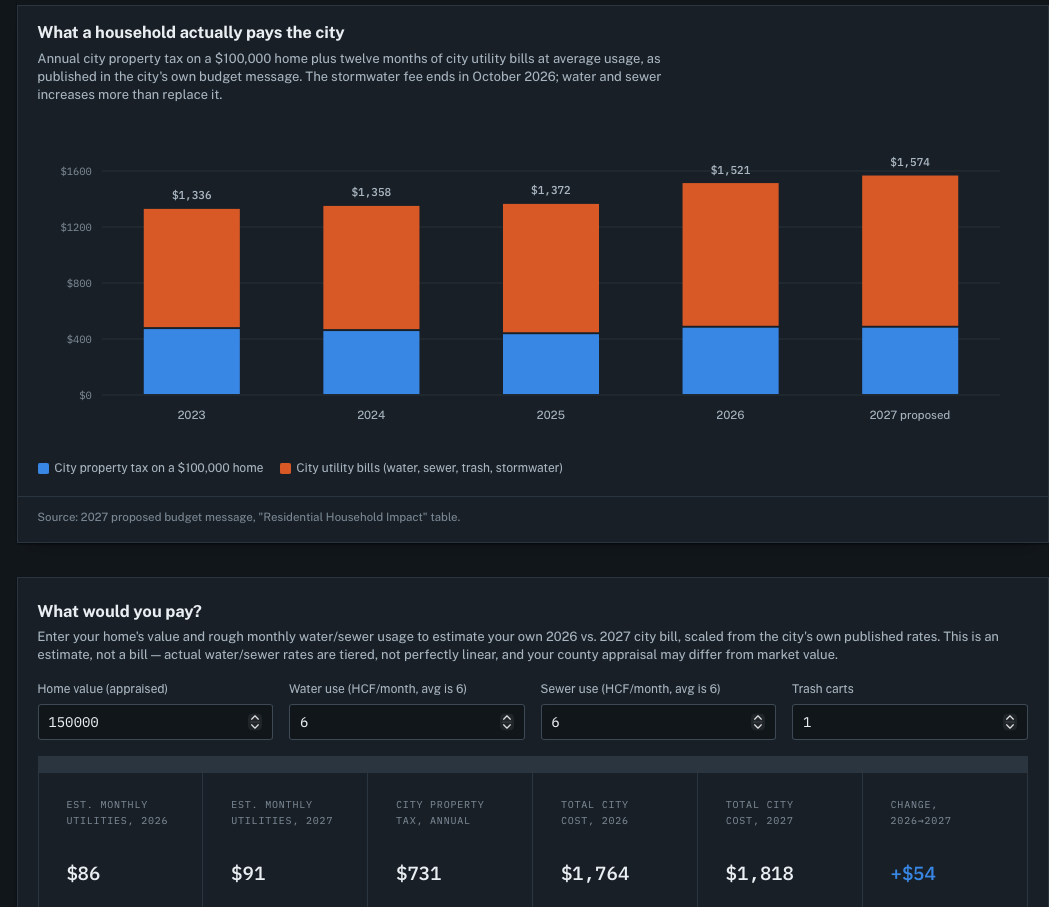This screenshot has height=907, width=1049.
Task: Click the 'CITY PROPERTY TAX, ANNUAL' card label
Action: (440, 813)
